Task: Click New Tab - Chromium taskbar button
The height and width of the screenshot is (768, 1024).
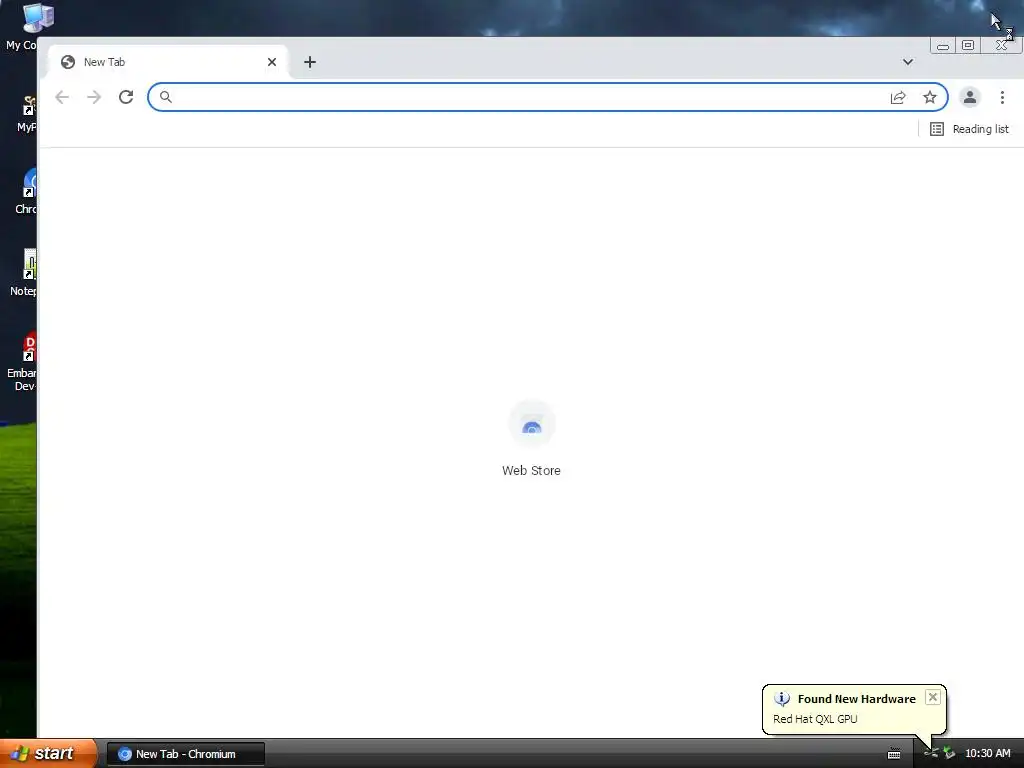Action: click(x=185, y=754)
